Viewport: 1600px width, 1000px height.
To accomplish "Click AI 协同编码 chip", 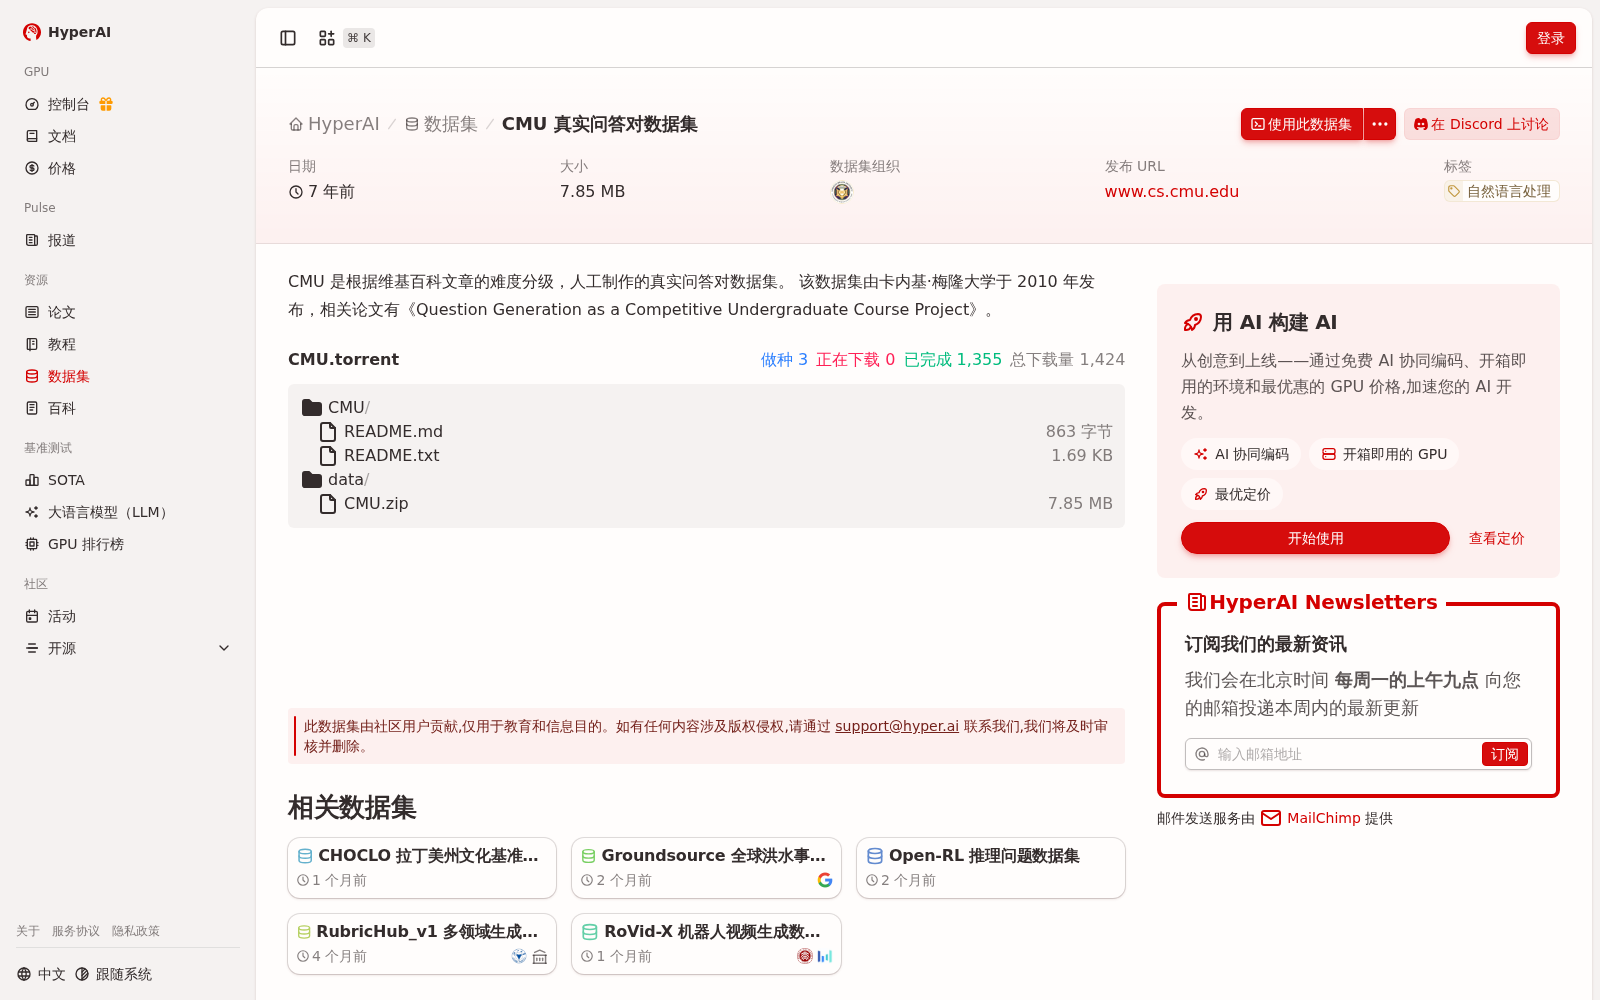I will pos(1241,454).
